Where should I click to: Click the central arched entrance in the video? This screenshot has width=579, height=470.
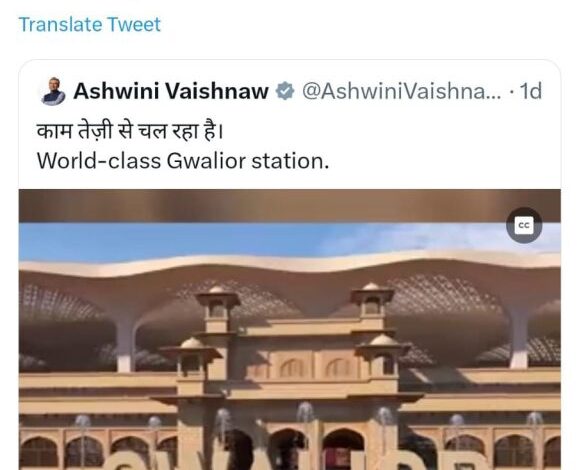pyautogui.click(x=343, y=449)
